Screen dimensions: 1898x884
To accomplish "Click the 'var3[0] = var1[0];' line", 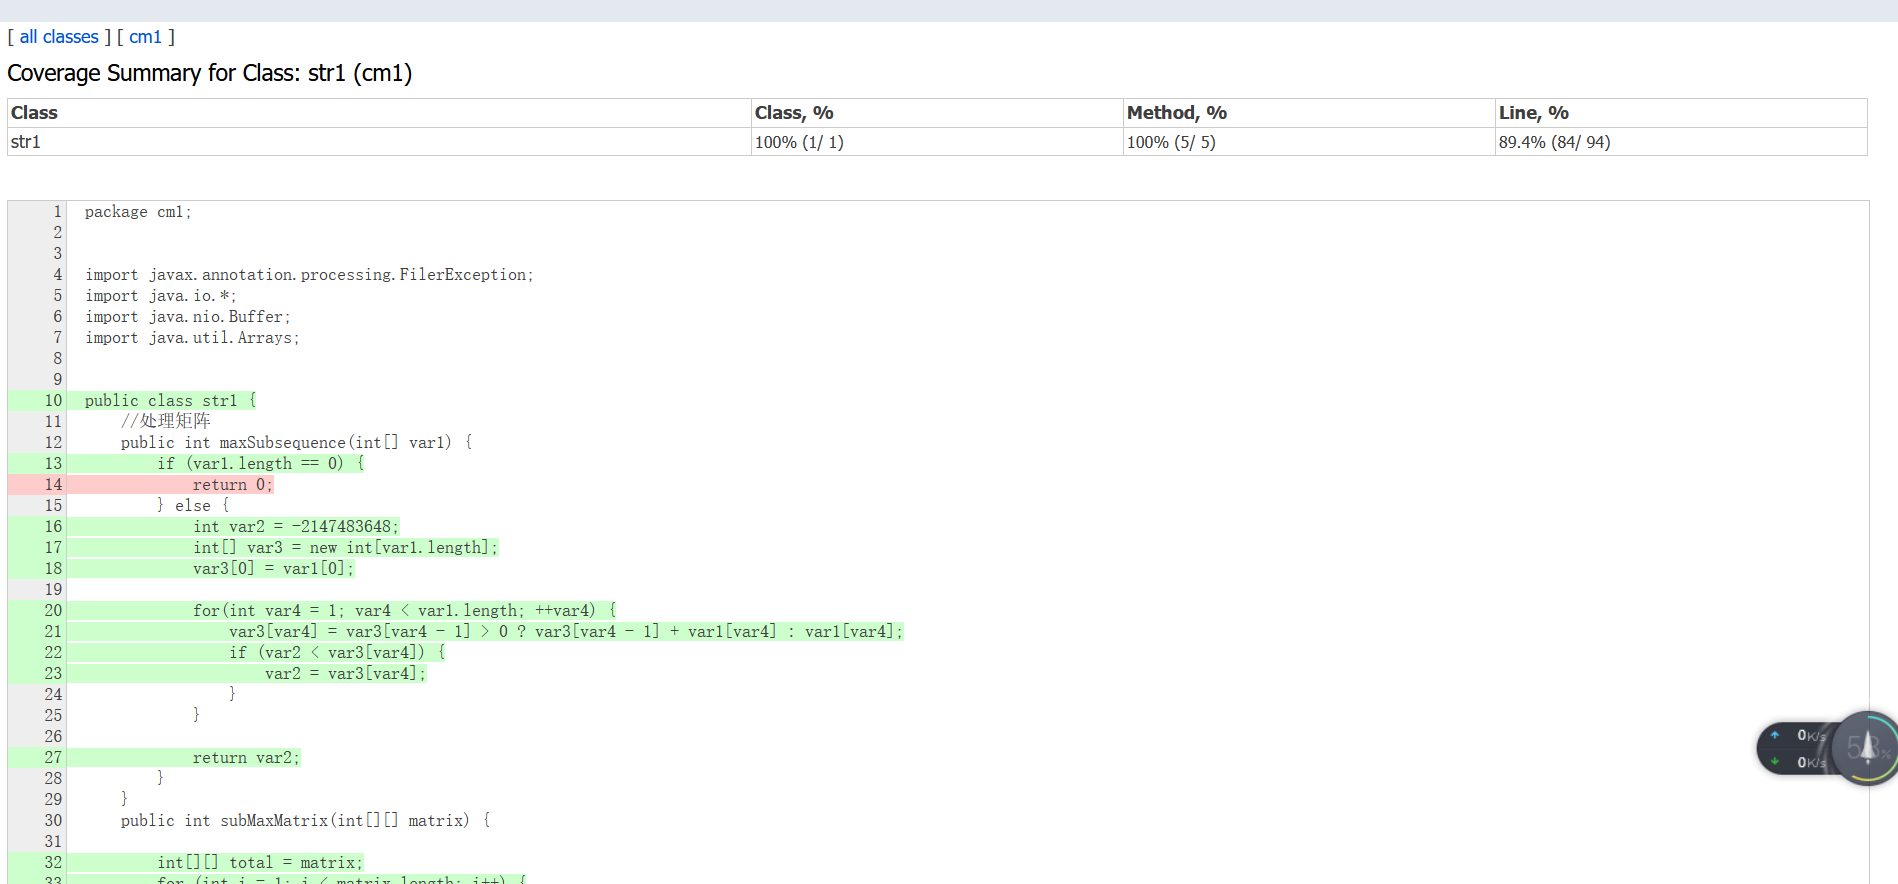I will [x=273, y=569].
